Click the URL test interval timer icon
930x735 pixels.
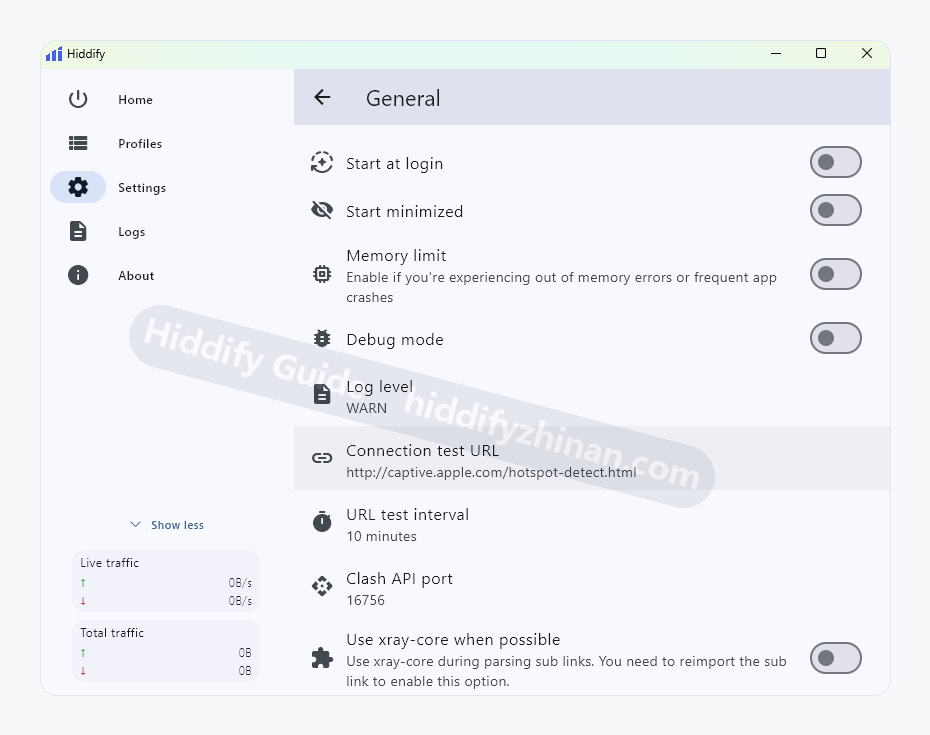click(322, 521)
